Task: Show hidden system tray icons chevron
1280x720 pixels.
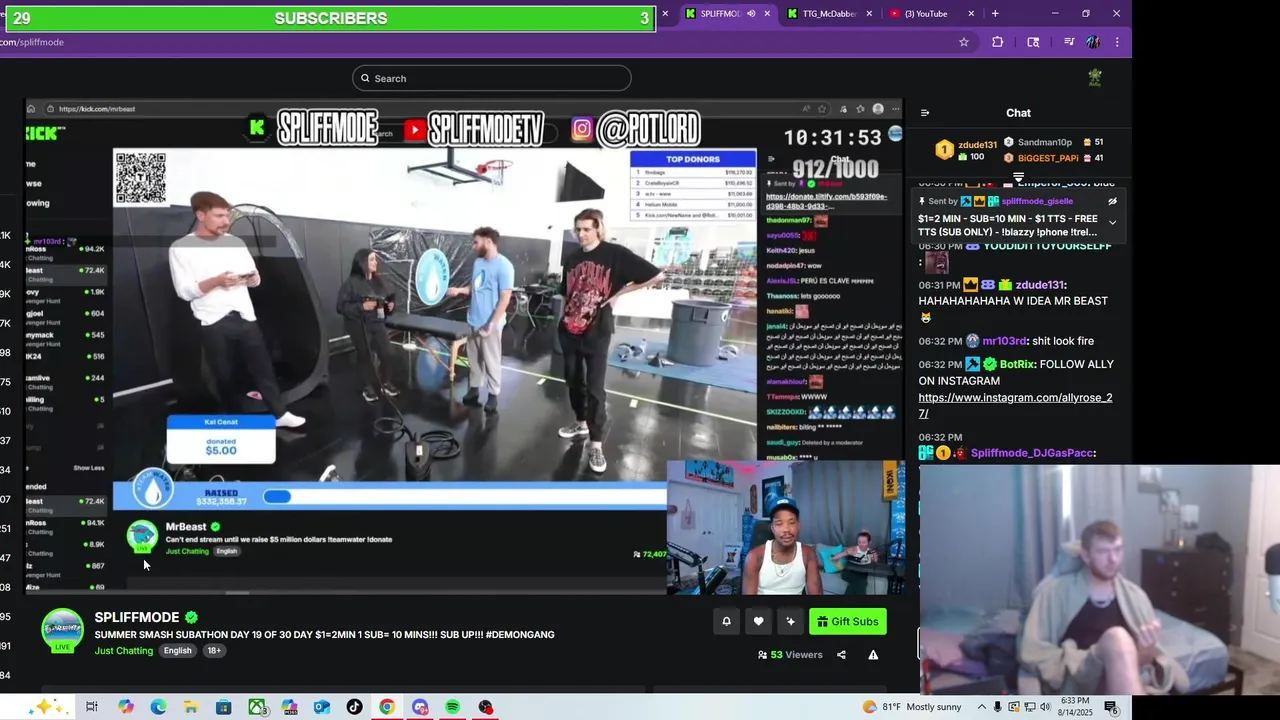Action: click(x=982, y=707)
